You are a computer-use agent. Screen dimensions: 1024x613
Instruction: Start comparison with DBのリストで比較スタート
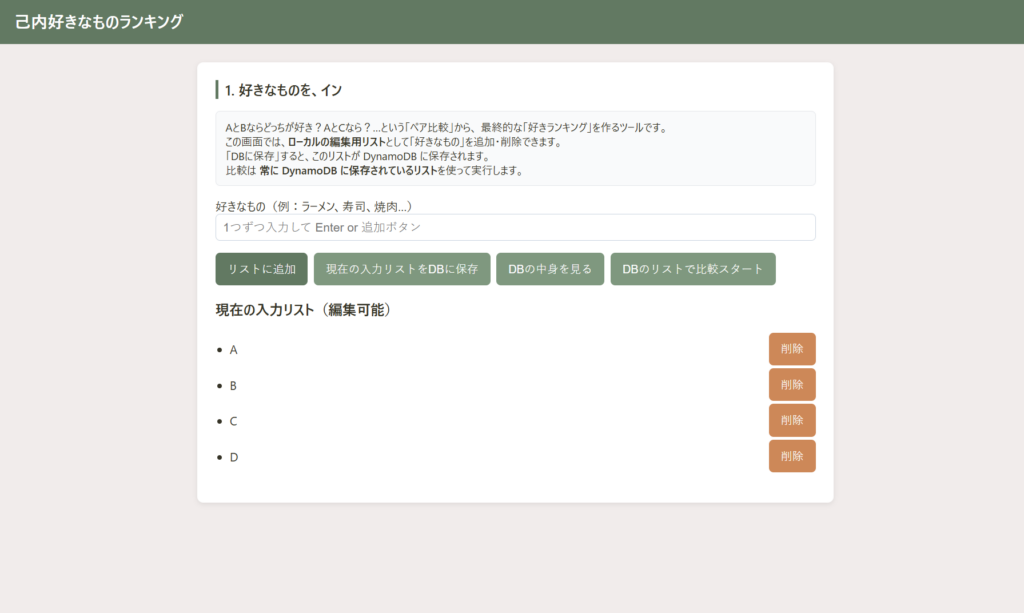tap(692, 269)
